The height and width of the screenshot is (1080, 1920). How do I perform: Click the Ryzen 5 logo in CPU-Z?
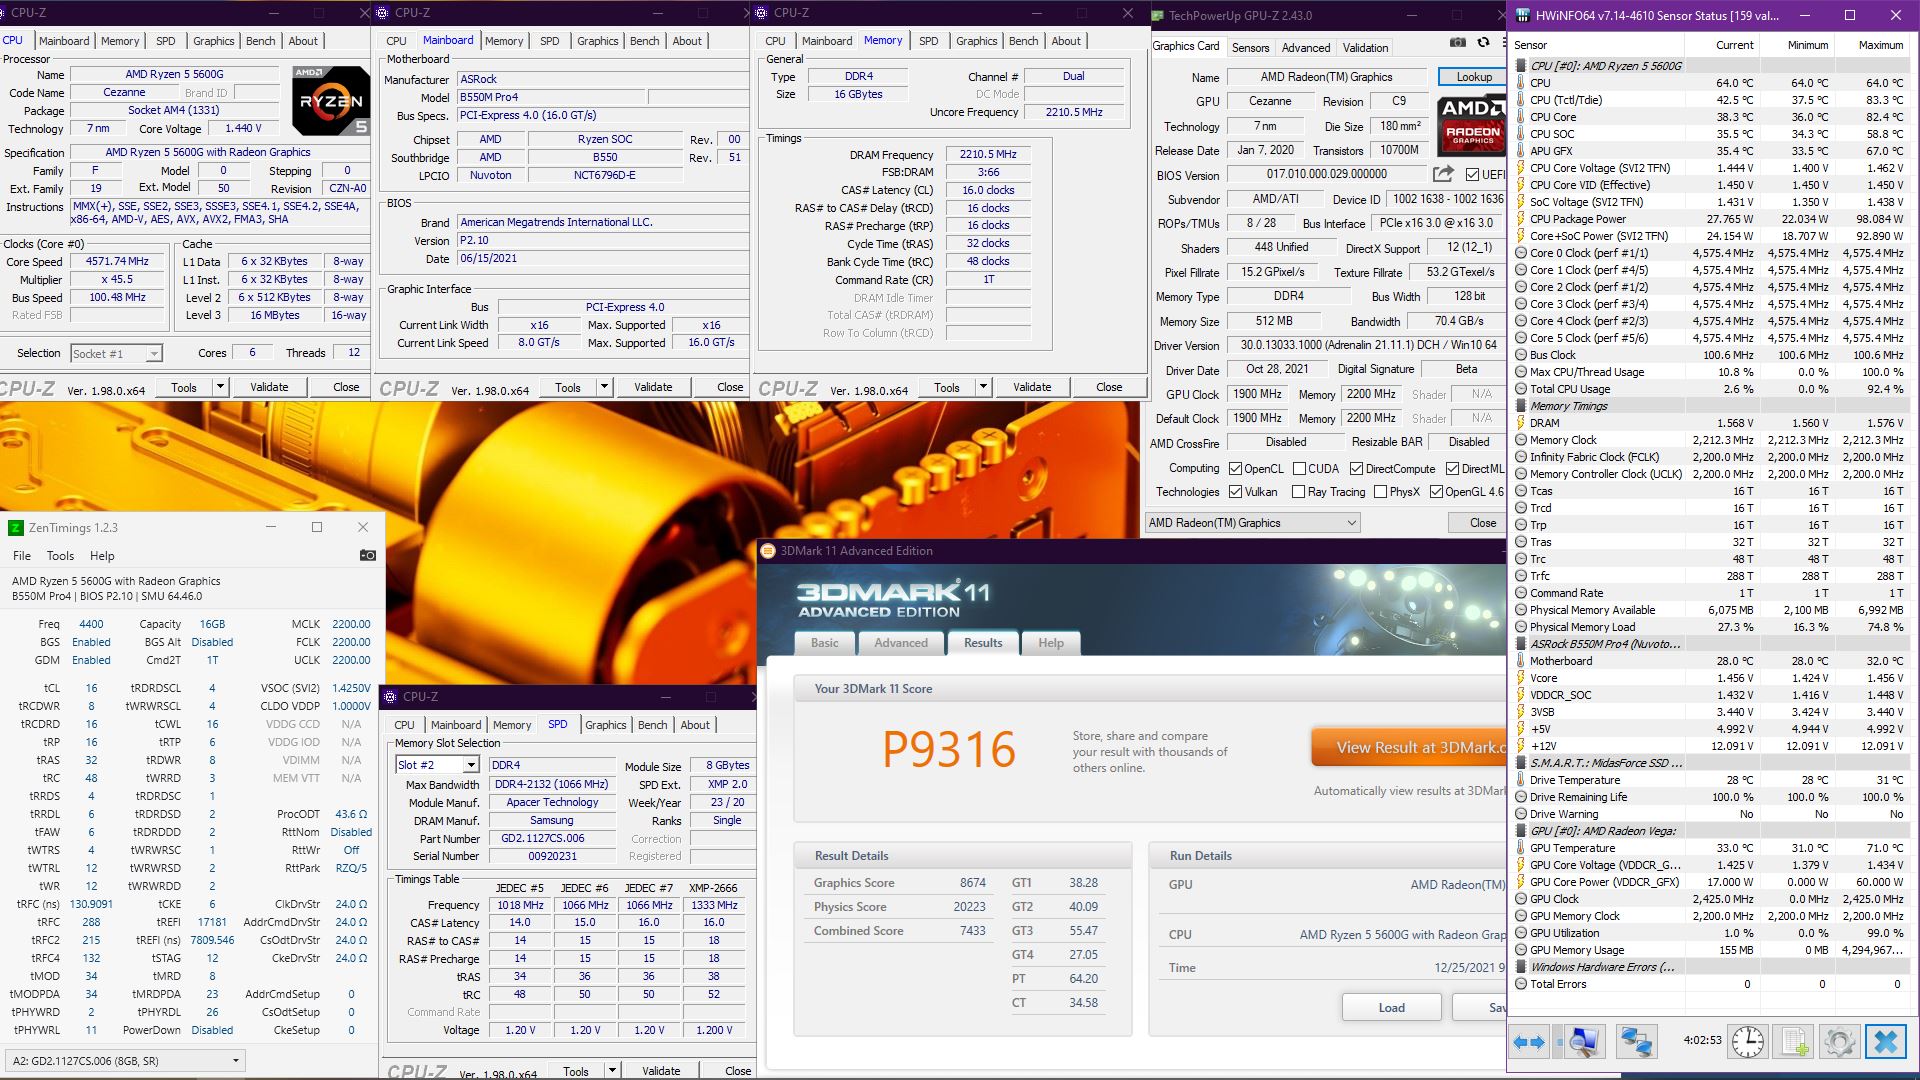(331, 100)
